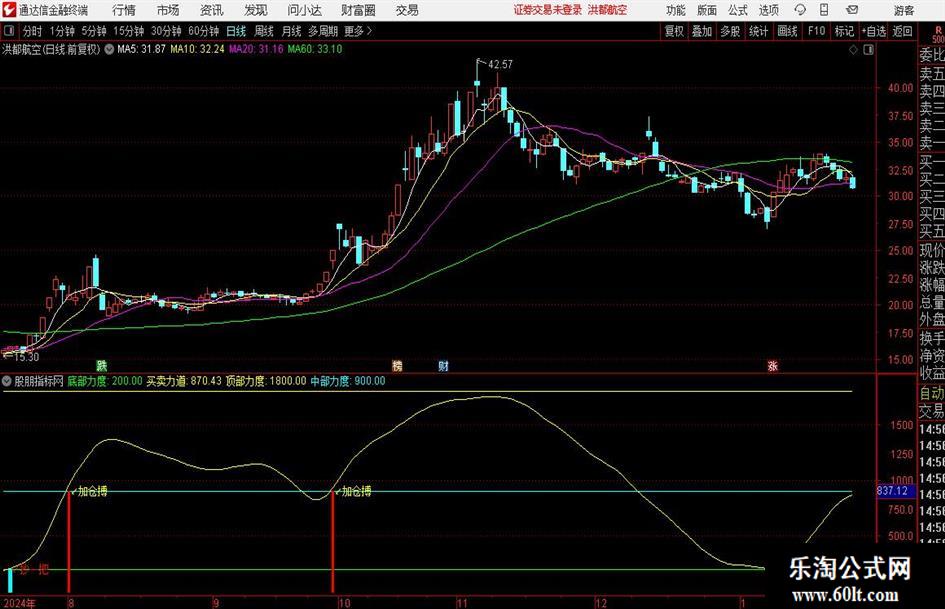Click the diamond icon above price axis

(x=853, y=50)
